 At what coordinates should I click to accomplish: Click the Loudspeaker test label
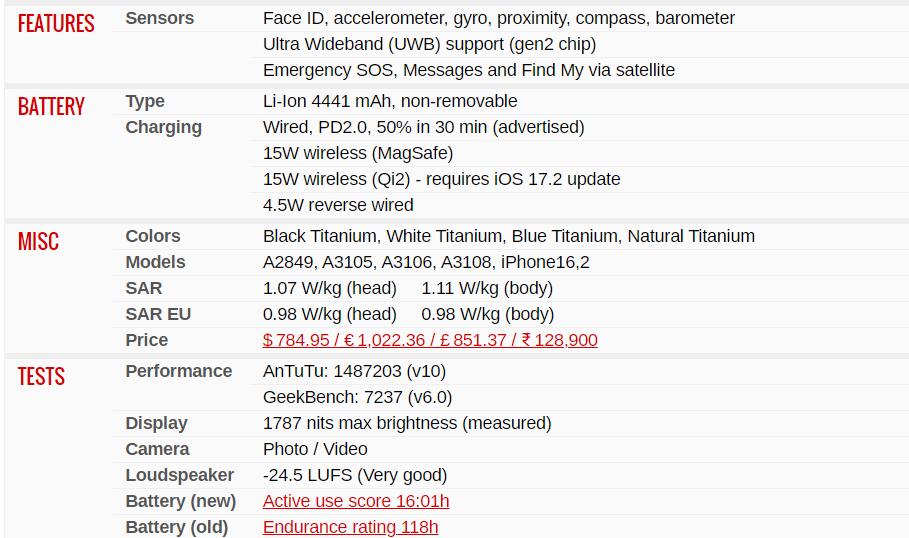pyautogui.click(x=180, y=475)
